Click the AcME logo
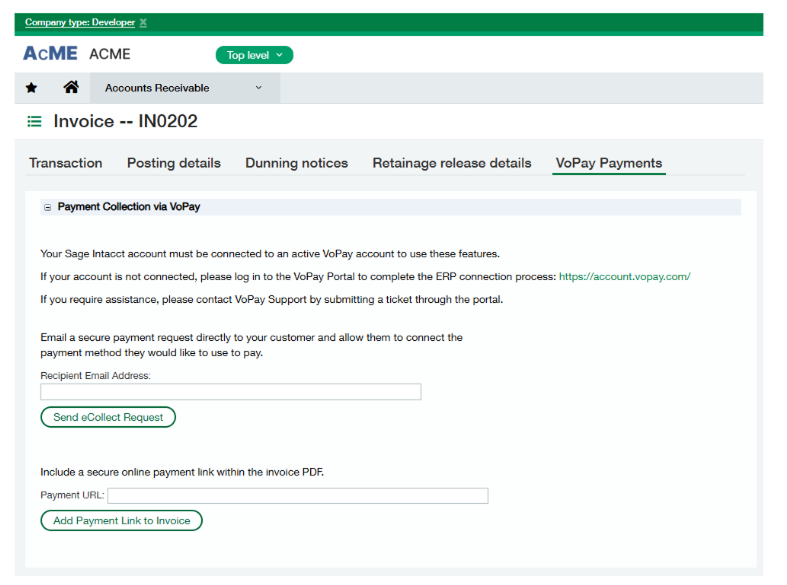787x585 pixels. pos(50,54)
